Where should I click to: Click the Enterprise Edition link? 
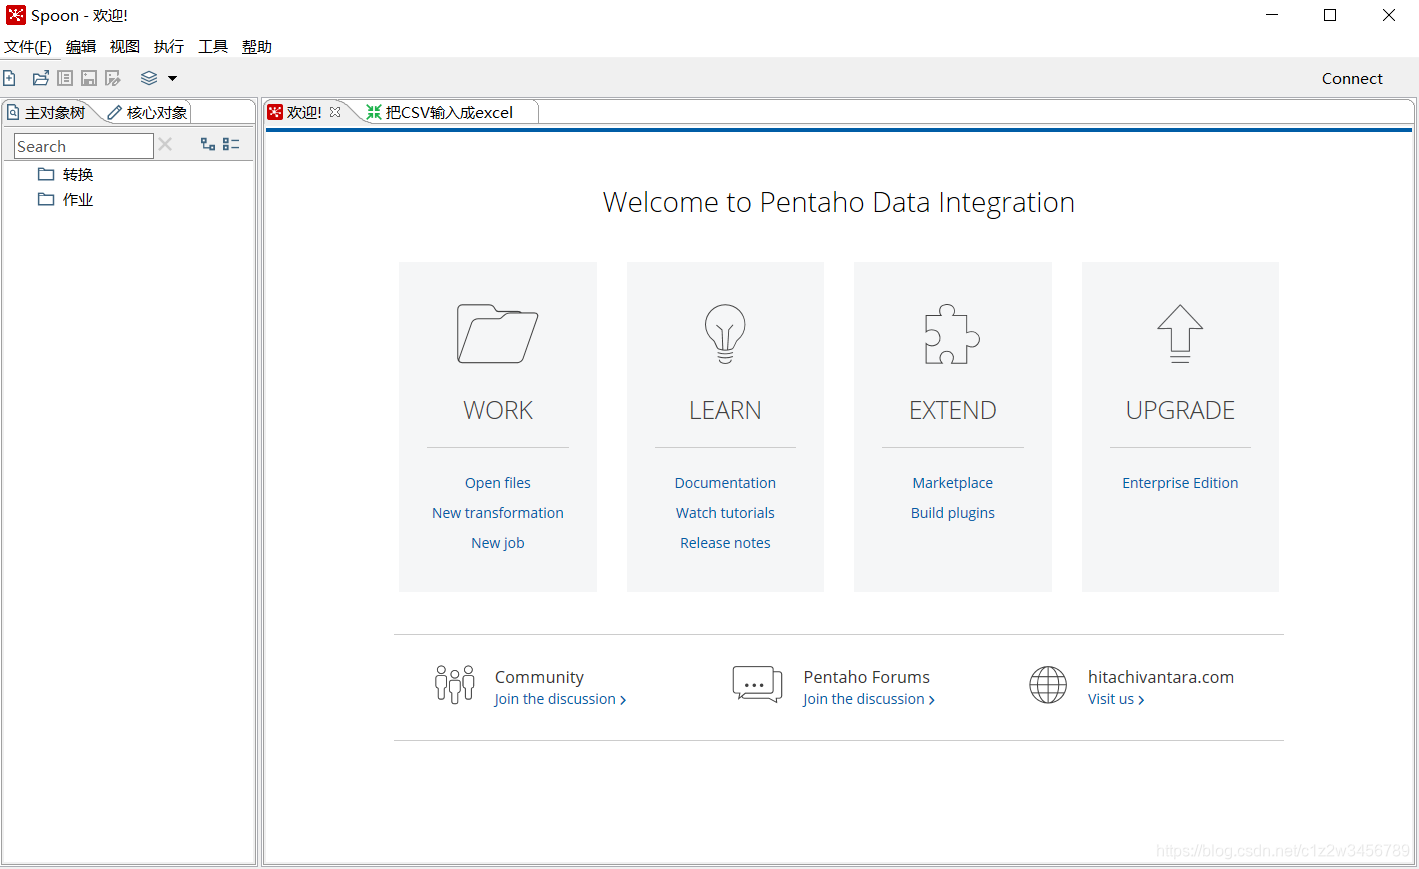(x=1180, y=483)
